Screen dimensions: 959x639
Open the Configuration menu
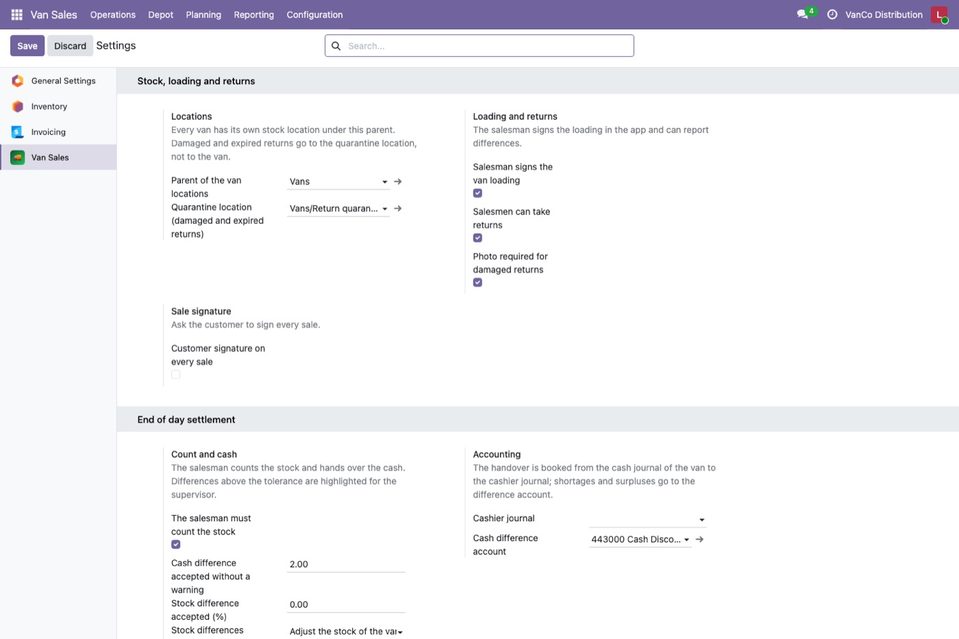coord(314,15)
